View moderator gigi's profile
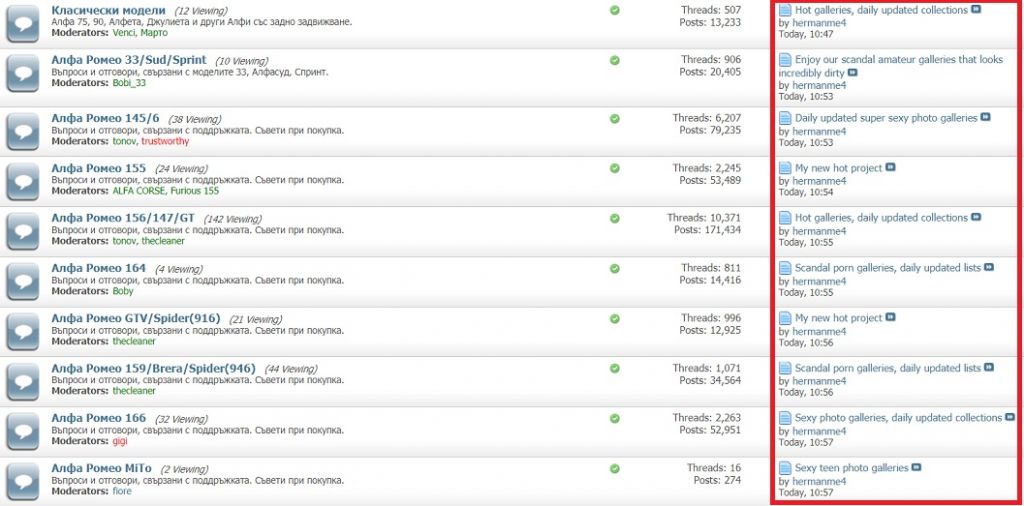 point(120,441)
